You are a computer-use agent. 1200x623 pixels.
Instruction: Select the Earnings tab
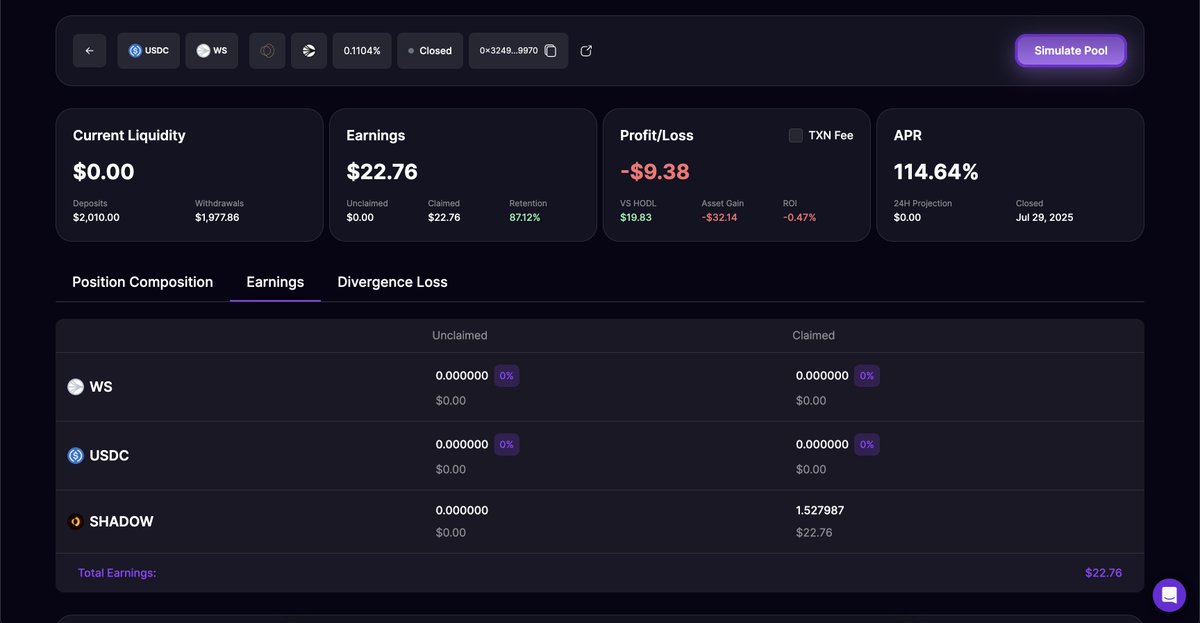(275, 282)
